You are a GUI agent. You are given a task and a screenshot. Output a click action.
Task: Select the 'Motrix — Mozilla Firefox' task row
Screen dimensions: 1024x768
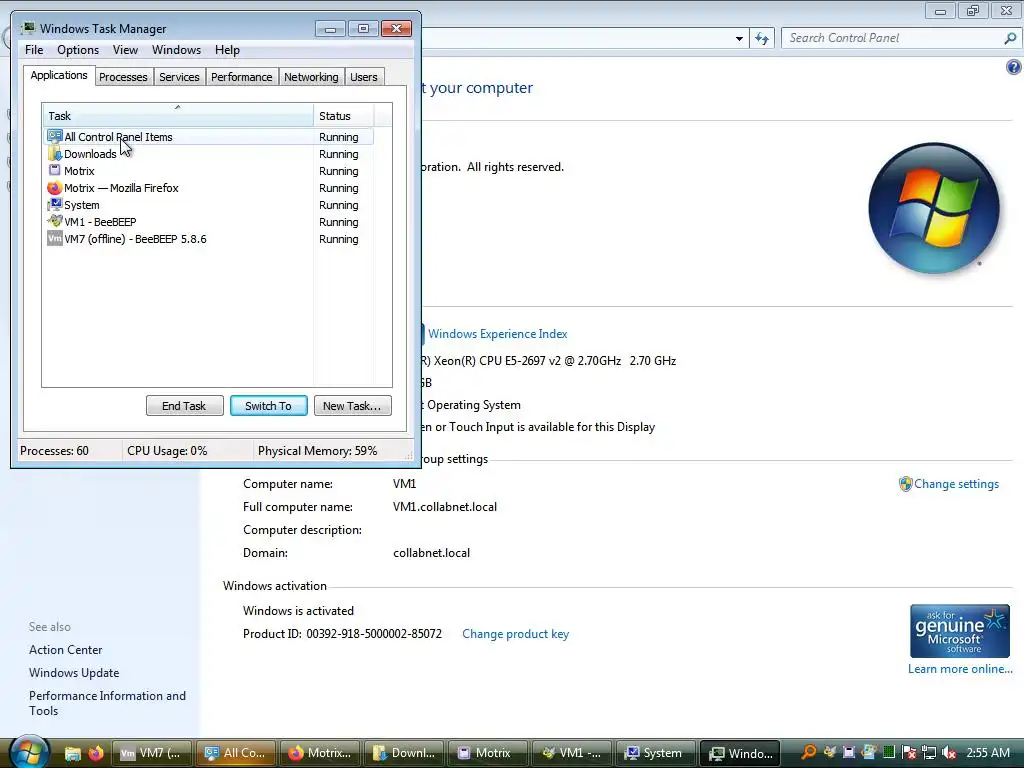209,187
